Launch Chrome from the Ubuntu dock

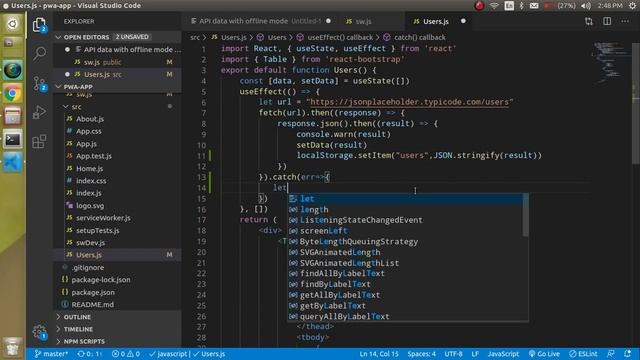[13, 94]
